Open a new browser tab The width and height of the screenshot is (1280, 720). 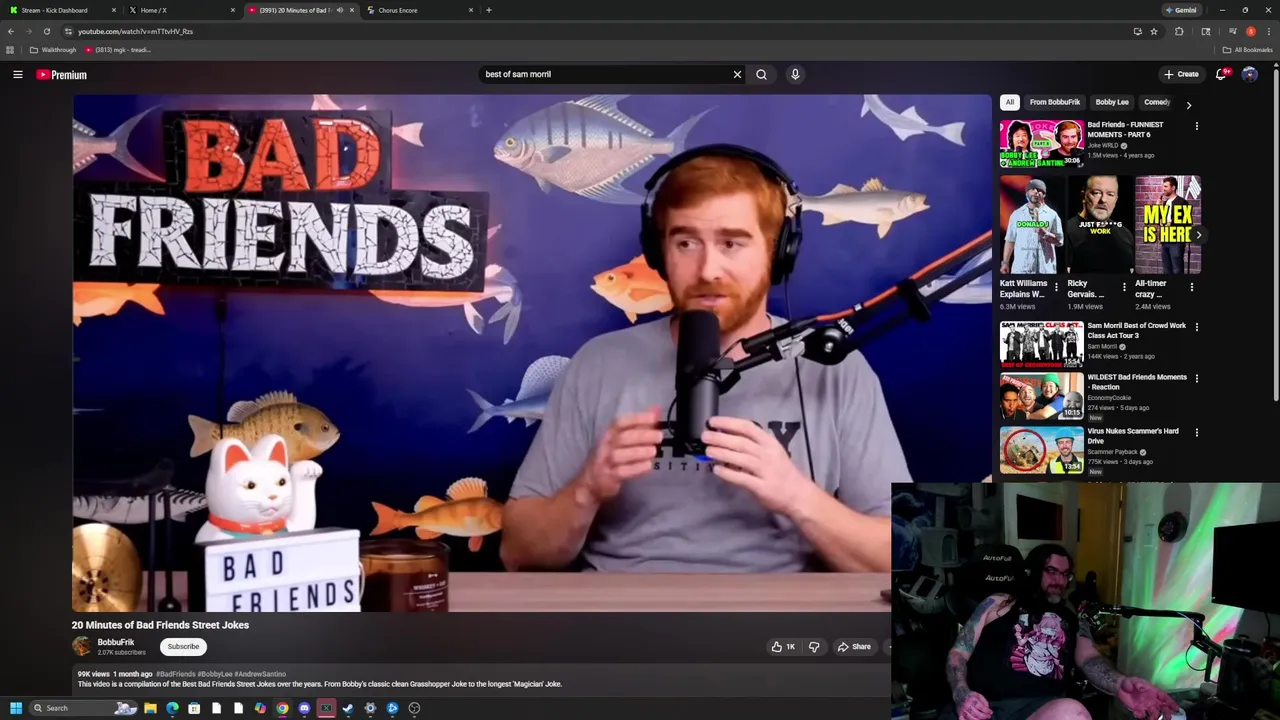click(488, 10)
